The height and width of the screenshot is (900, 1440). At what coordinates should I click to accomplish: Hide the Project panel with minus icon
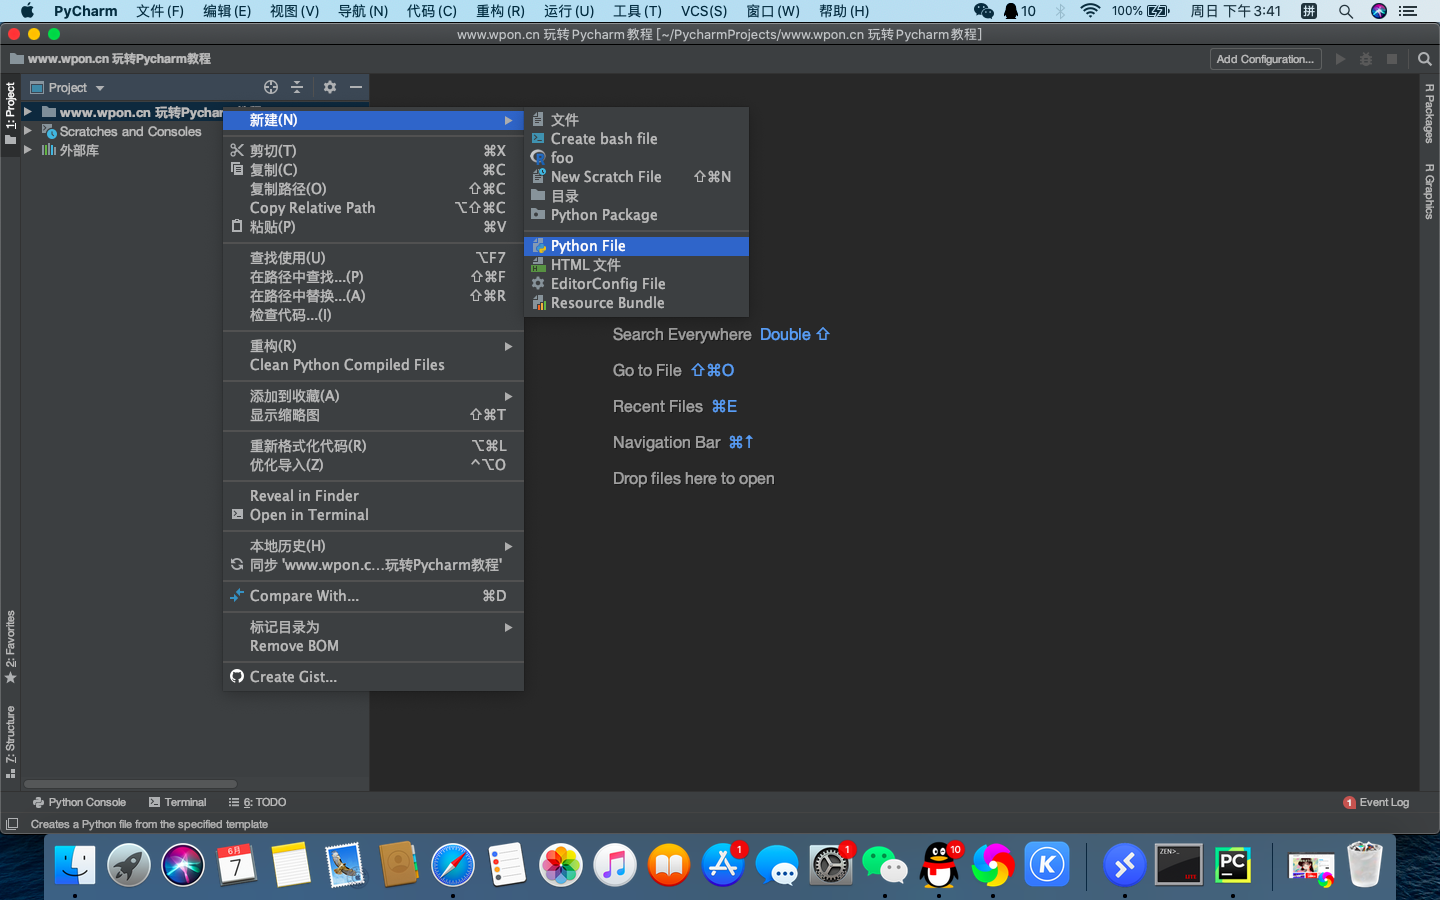click(x=356, y=87)
